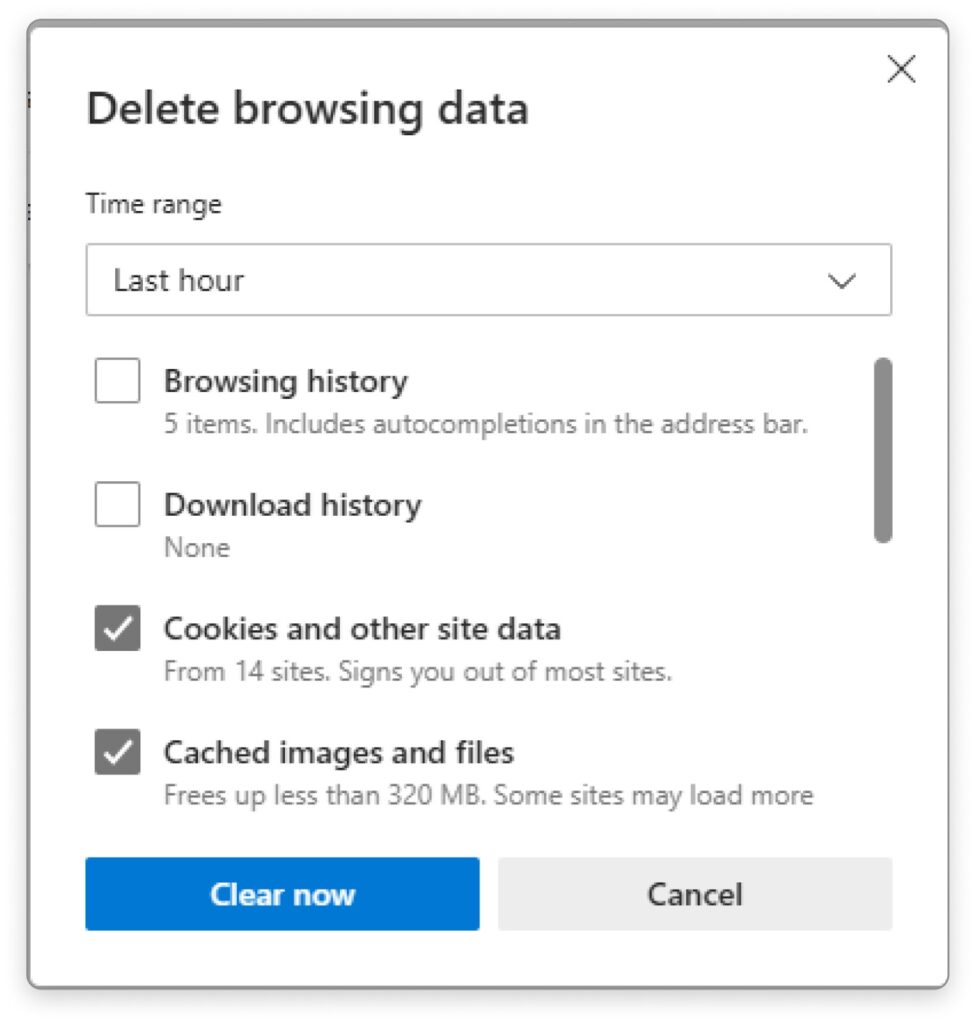Select the Browsing history label text
This screenshot has width=976, height=1024.
[x=286, y=381]
